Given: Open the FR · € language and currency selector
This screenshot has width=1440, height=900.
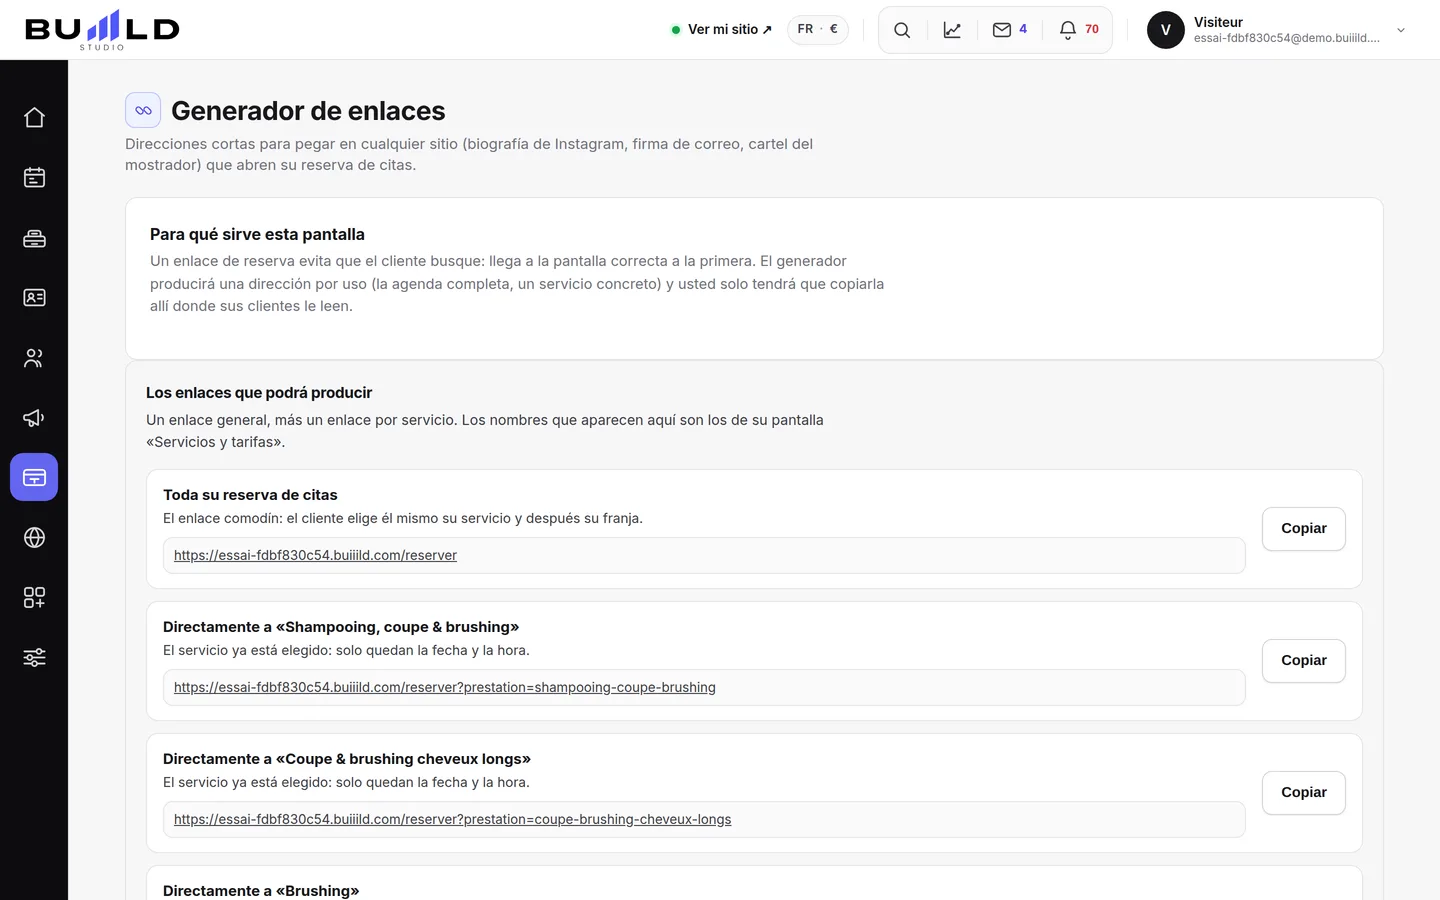Looking at the screenshot, I should pyautogui.click(x=818, y=30).
